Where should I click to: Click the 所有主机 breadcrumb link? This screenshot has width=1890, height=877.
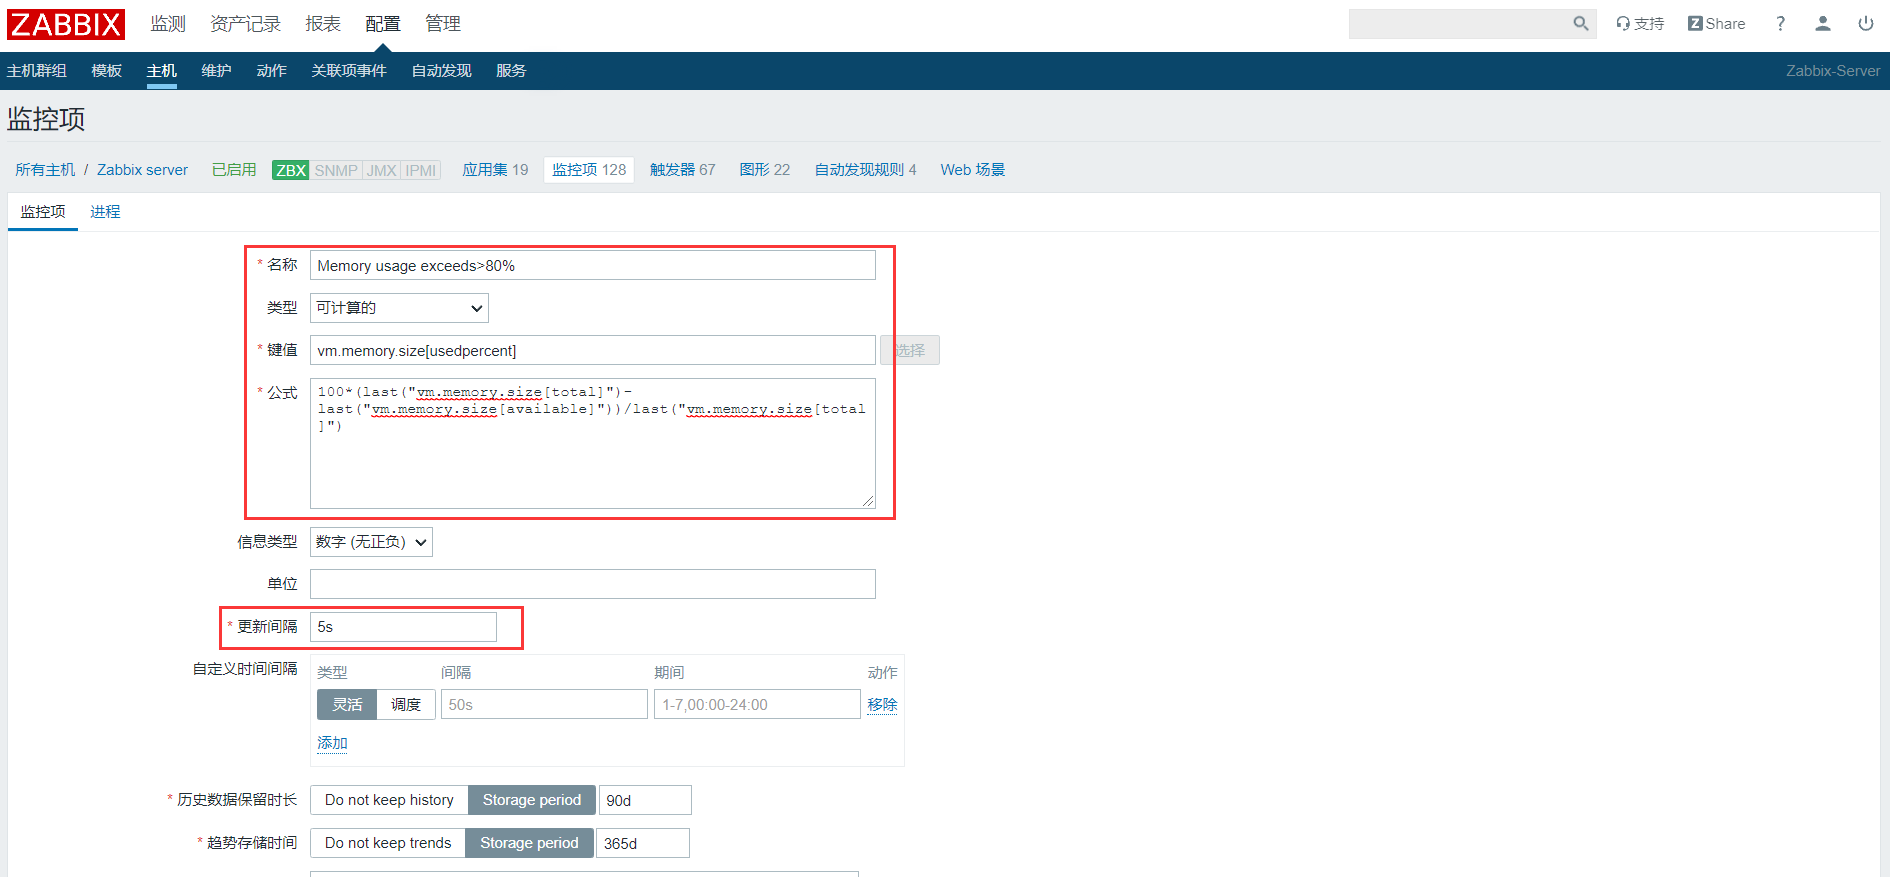click(x=45, y=170)
